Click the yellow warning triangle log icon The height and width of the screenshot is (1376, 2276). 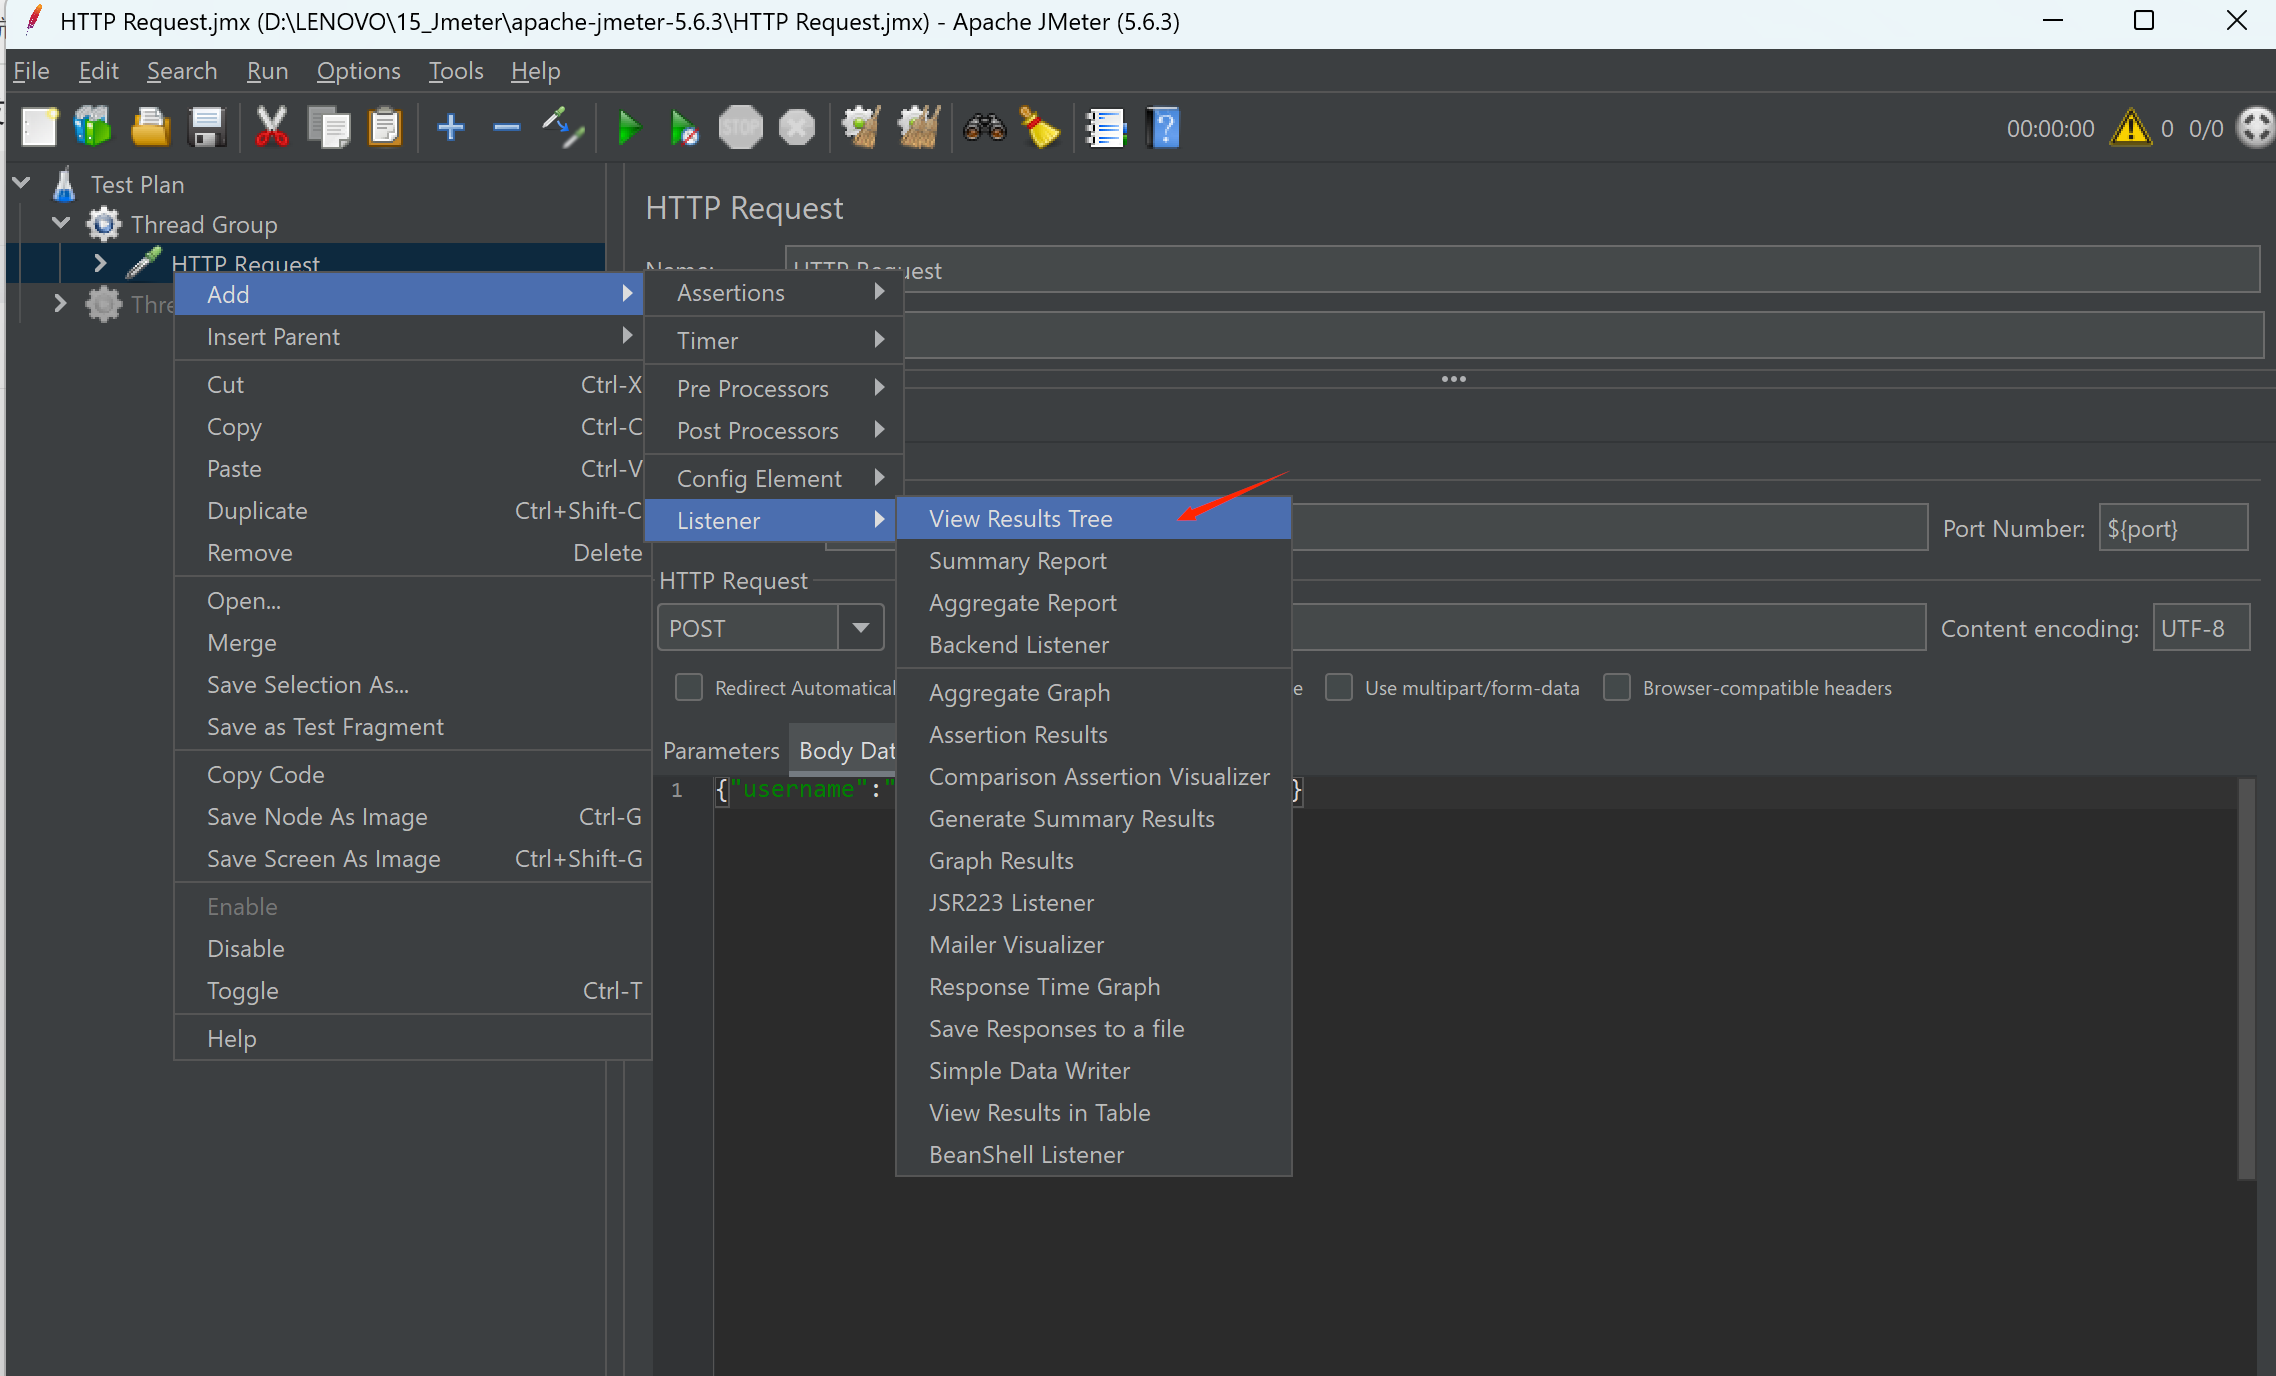click(x=2130, y=128)
